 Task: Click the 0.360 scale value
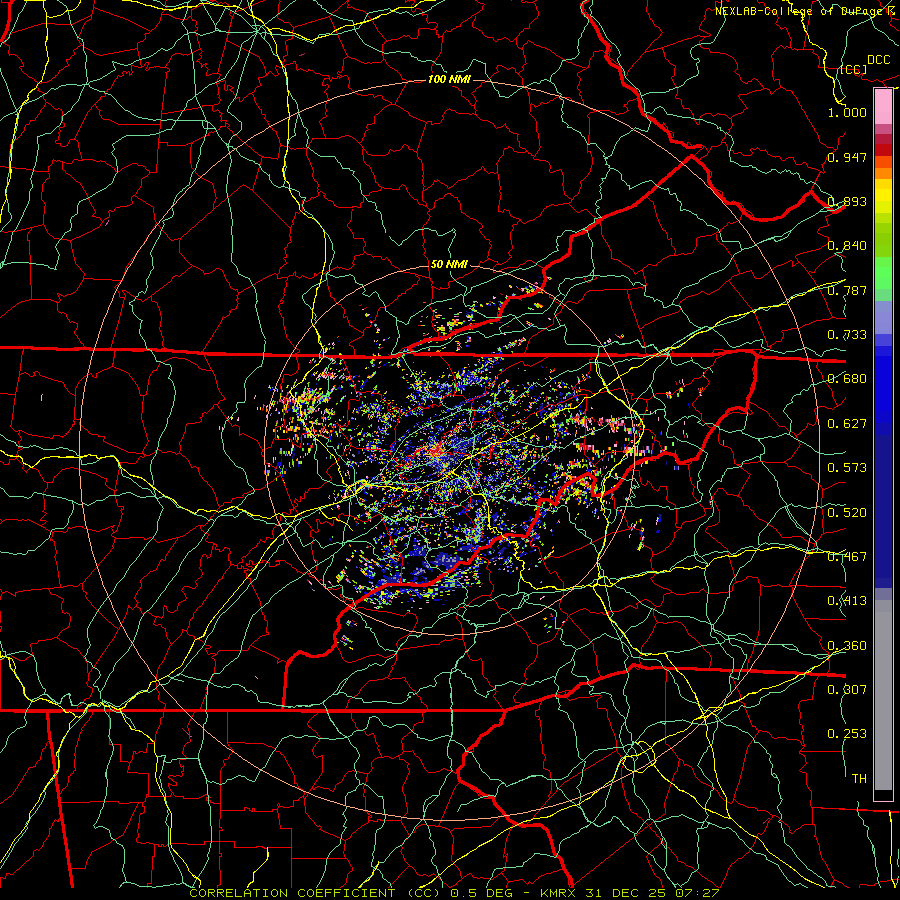(847, 646)
